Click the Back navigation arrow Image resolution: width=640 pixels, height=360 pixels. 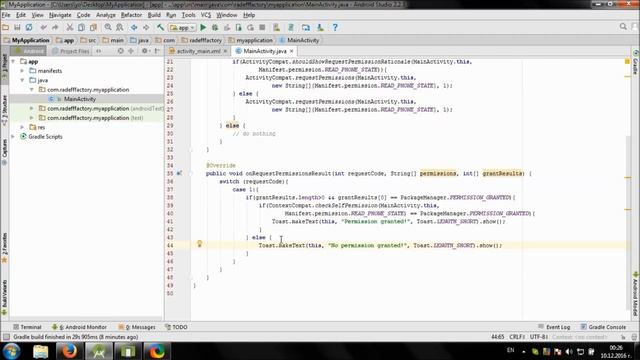pyautogui.click(x=134, y=28)
